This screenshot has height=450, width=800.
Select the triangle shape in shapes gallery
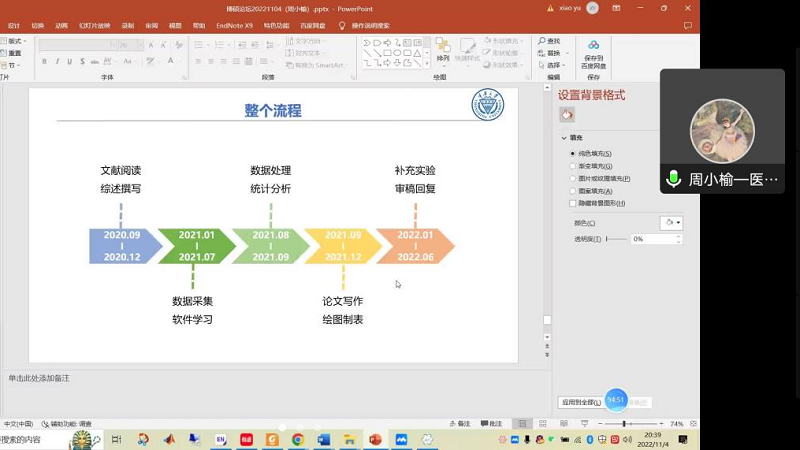tap(417, 53)
